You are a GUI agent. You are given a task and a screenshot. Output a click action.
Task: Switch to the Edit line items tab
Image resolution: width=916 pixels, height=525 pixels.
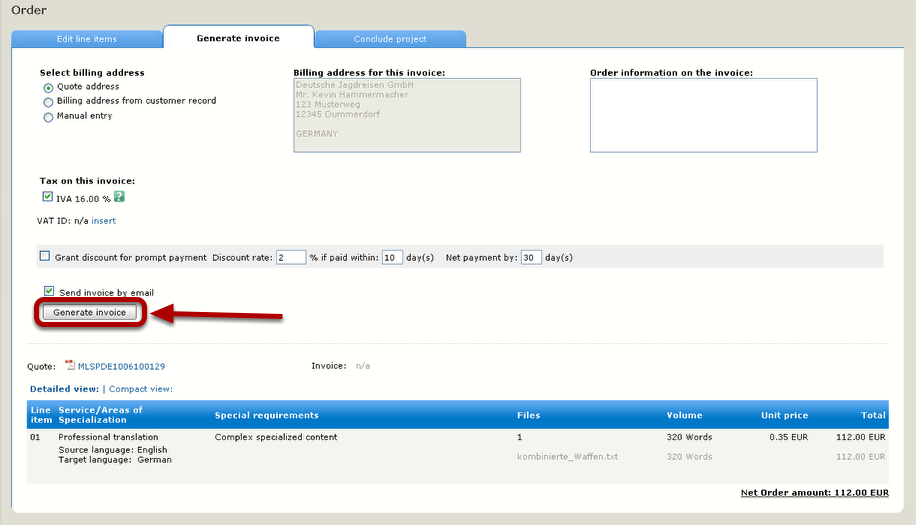click(86, 39)
